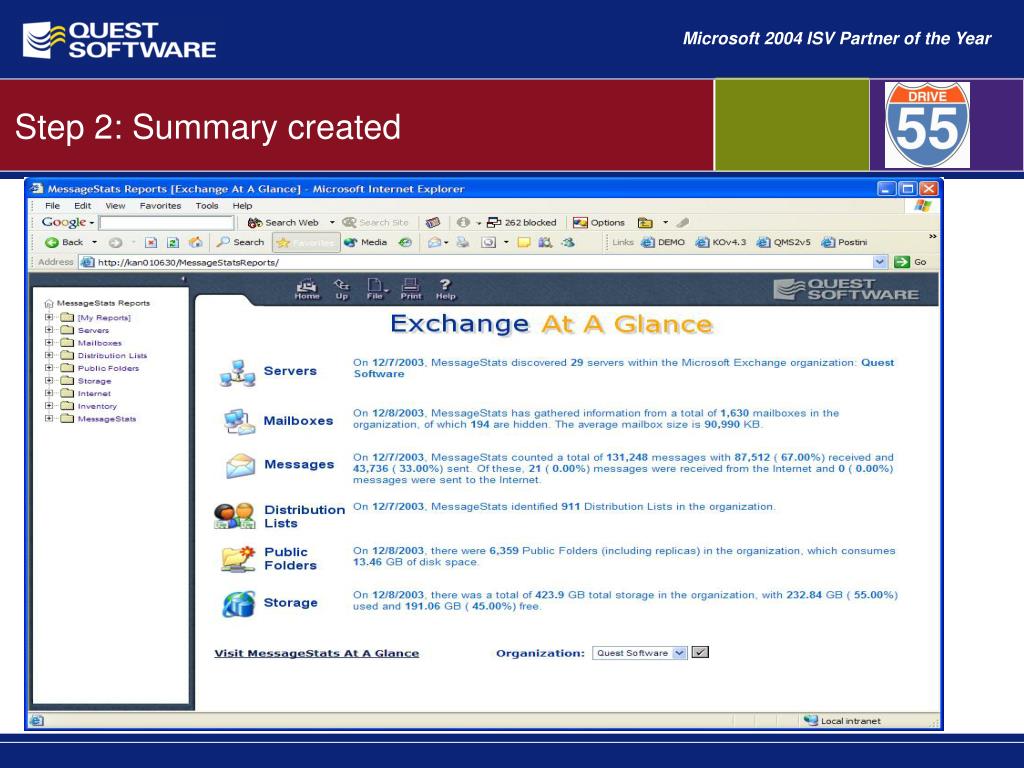Click the 262 blocked popup blocker button

[522, 223]
